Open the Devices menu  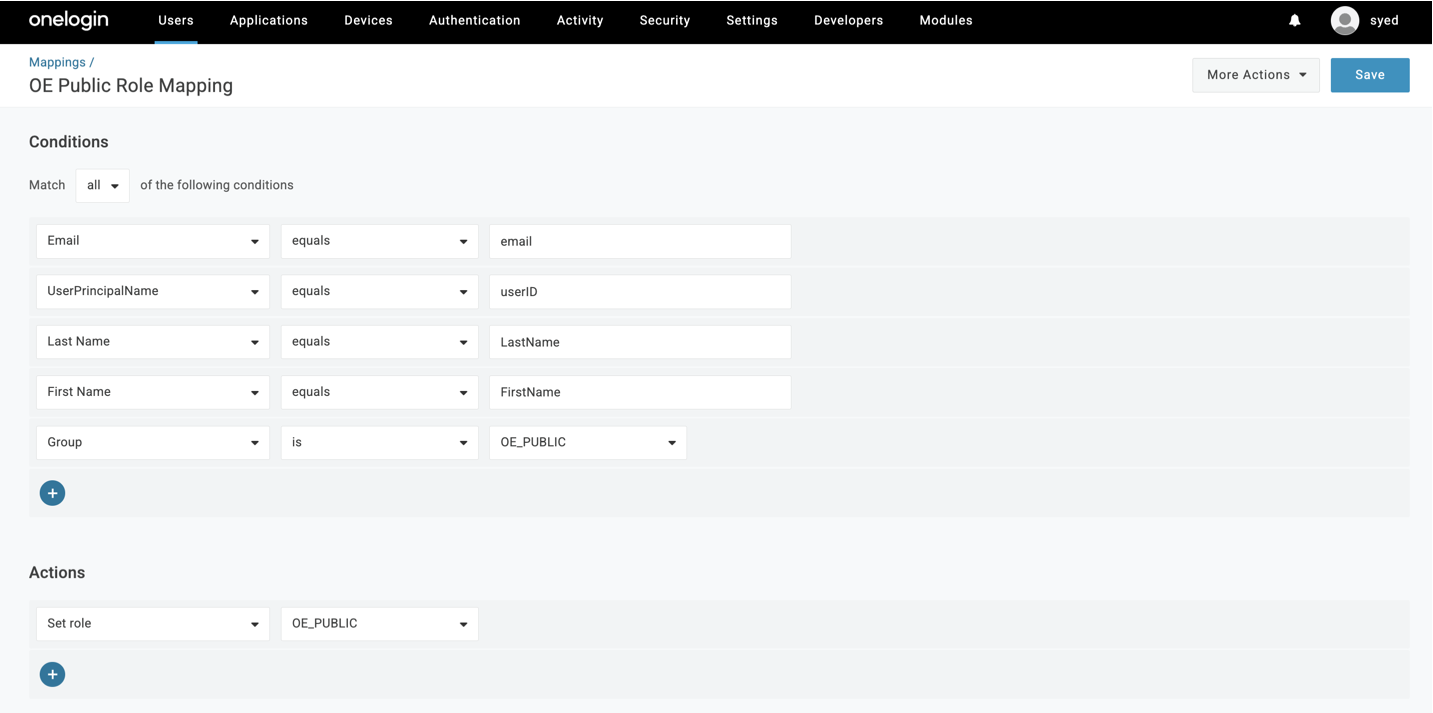click(368, 20)
